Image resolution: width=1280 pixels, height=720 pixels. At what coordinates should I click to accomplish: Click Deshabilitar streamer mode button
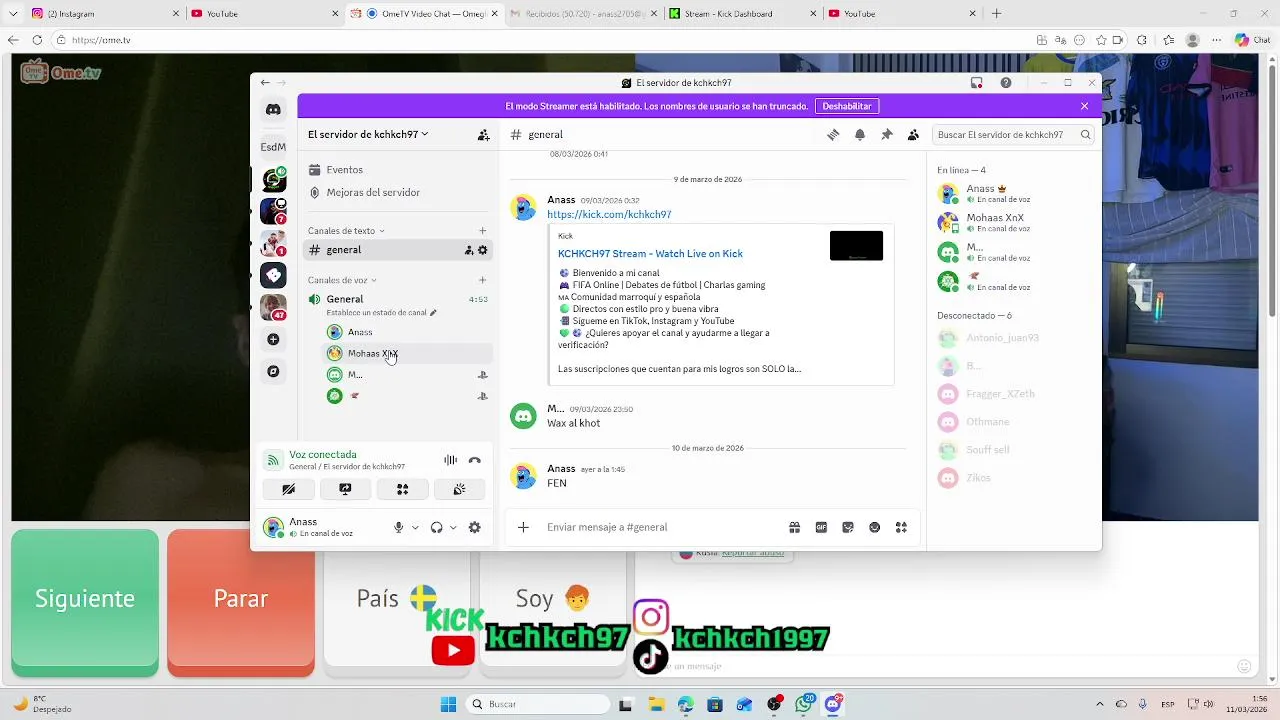point(847,106)
